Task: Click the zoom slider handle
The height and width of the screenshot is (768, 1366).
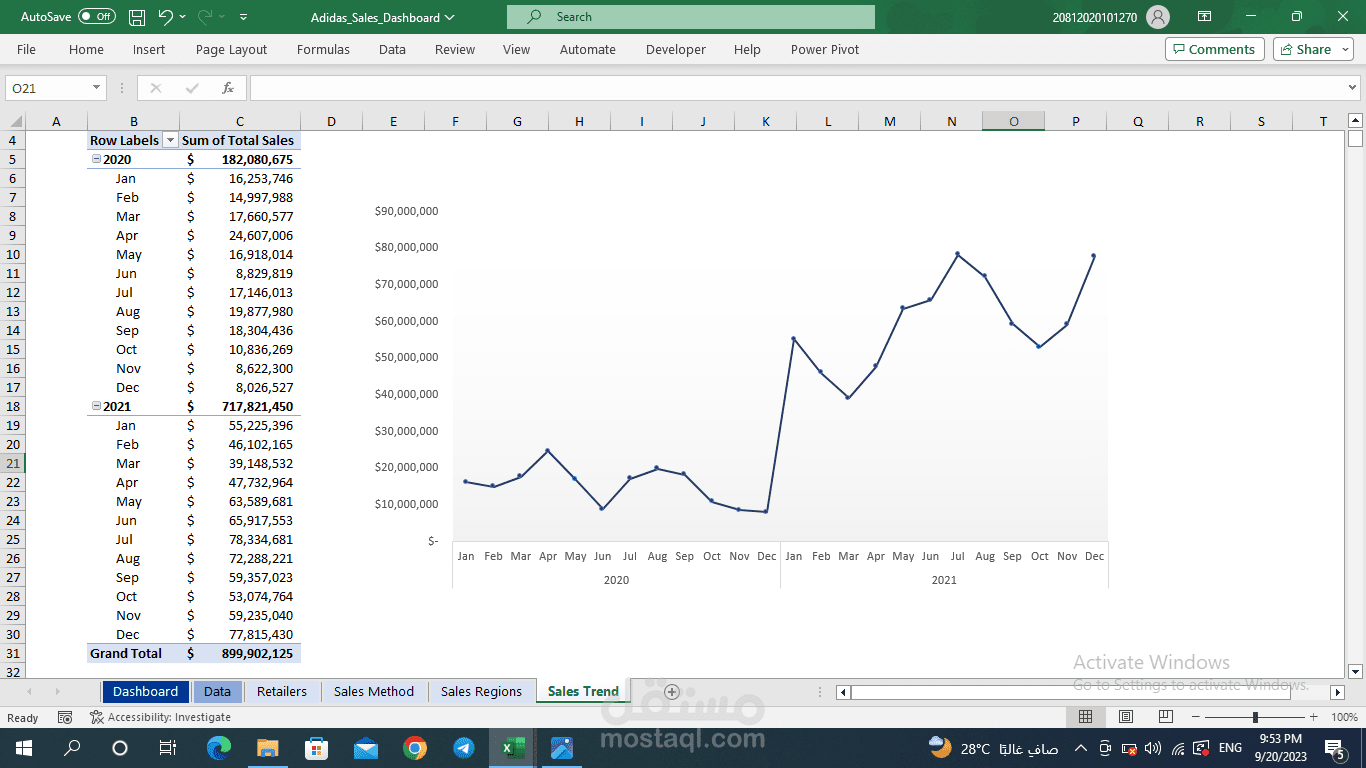Action: pos(1255,717)
